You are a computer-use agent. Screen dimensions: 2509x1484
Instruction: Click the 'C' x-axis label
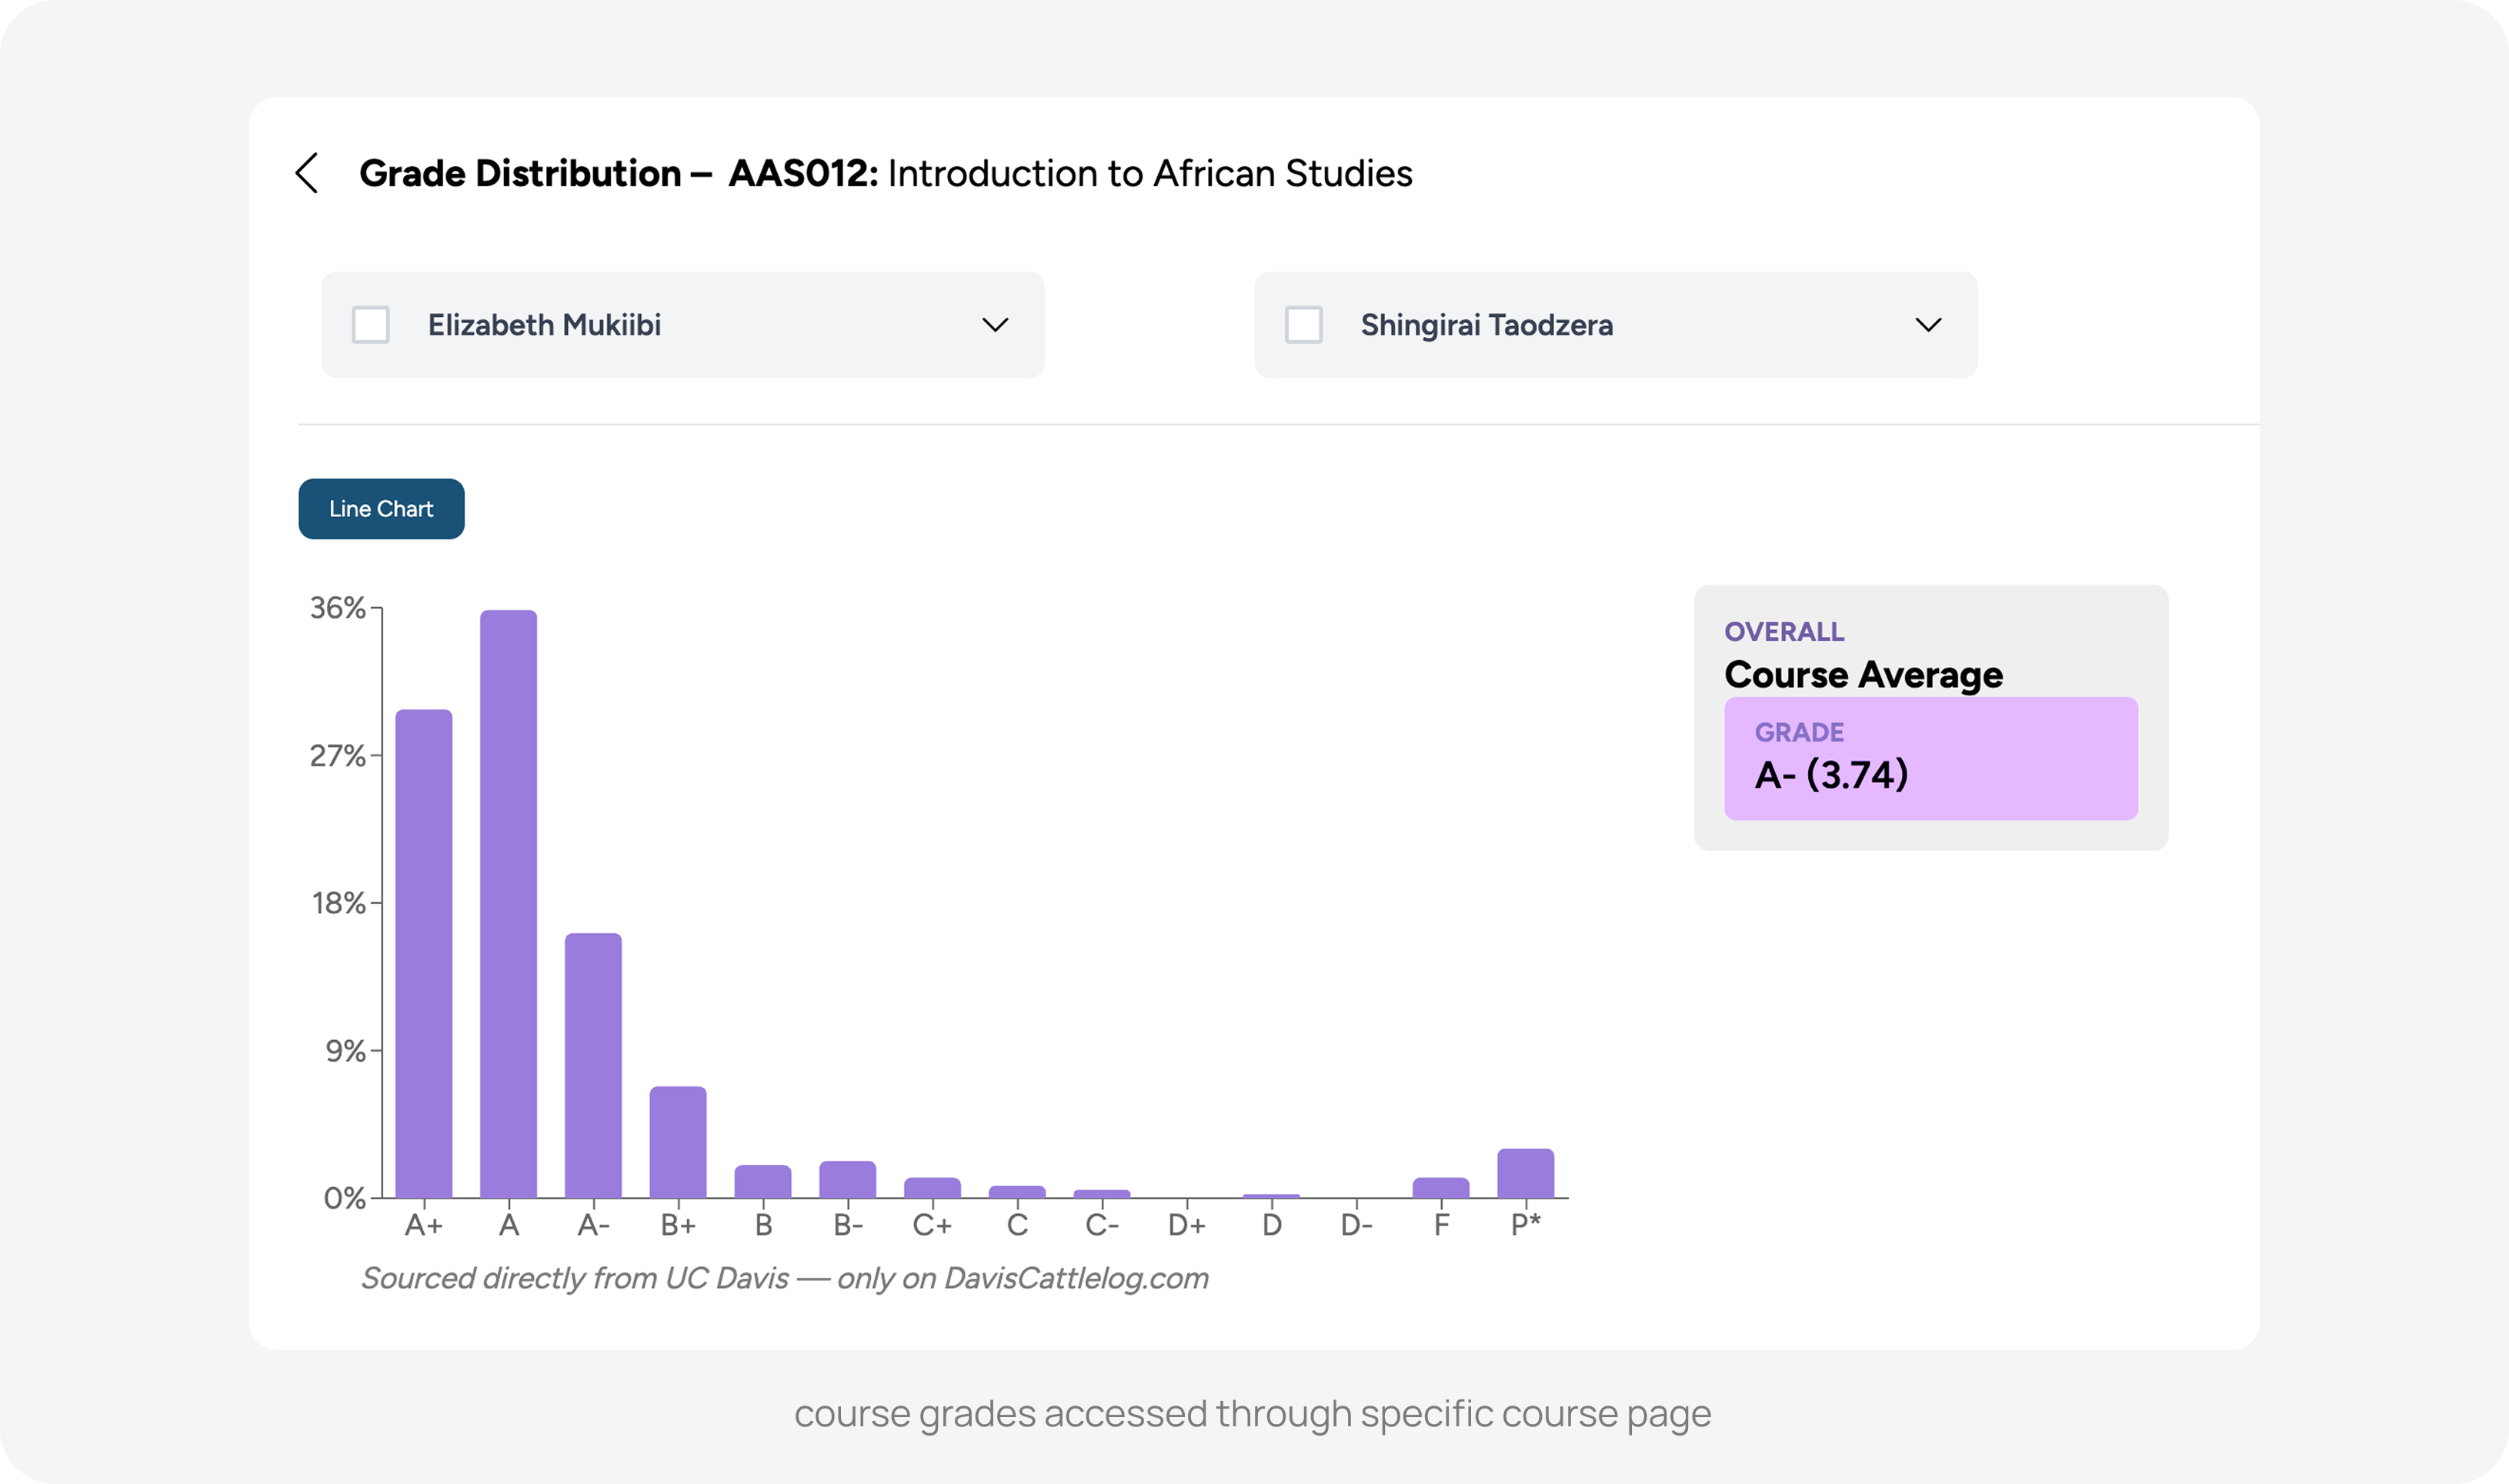click(x=1017, y=1225)
